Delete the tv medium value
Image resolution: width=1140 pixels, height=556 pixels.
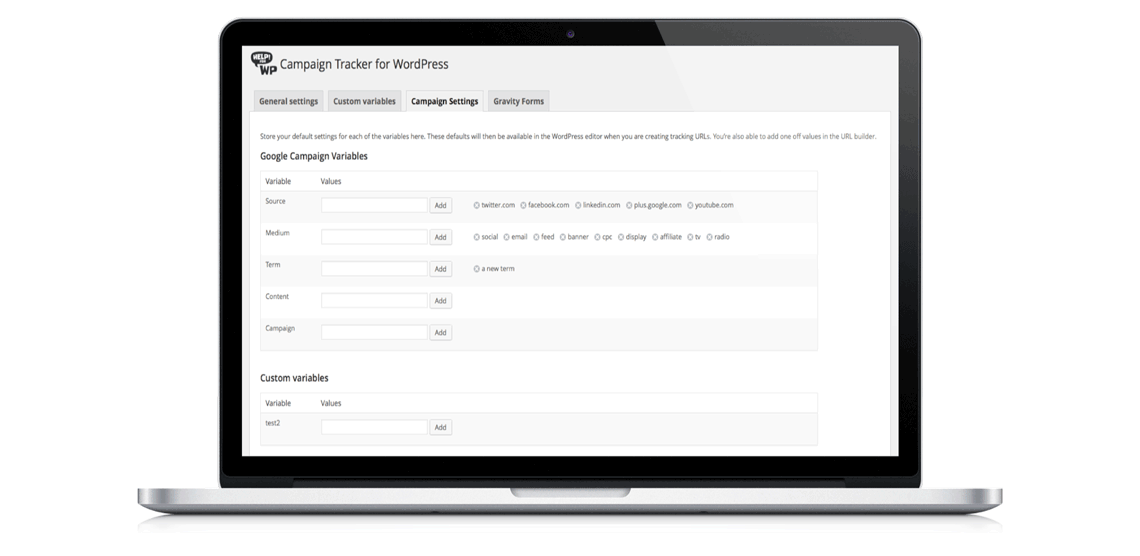coord(690,237)
